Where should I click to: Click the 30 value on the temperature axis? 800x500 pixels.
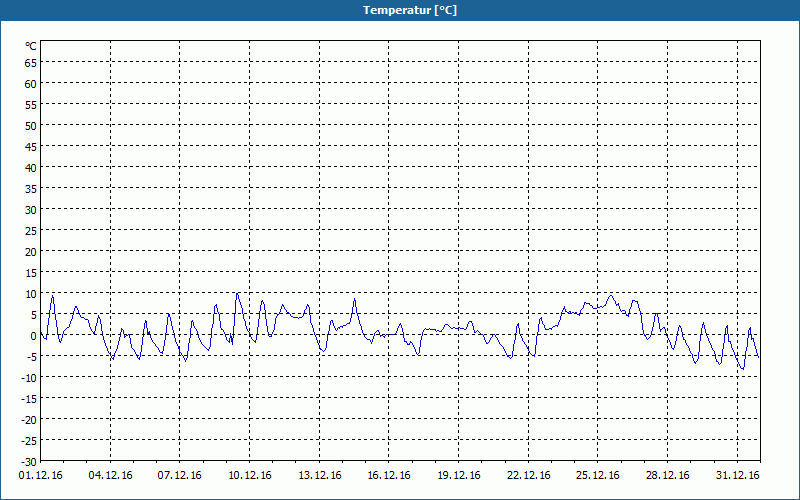click(31, 210)
